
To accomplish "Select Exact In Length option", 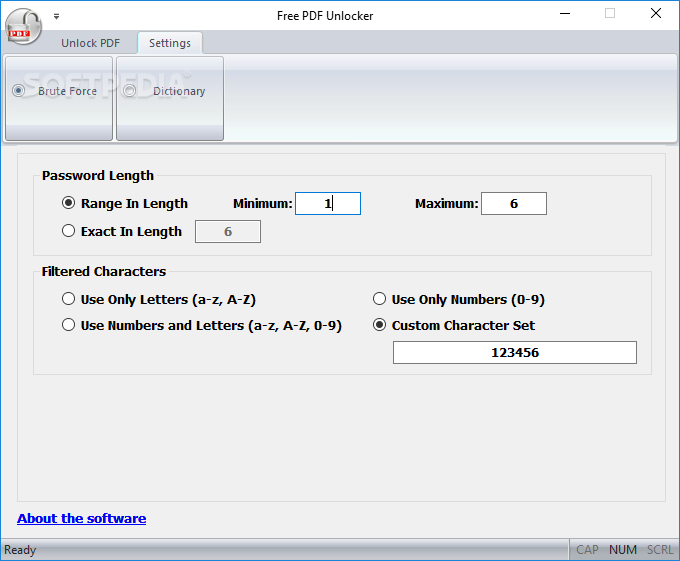I will [122, 231].
